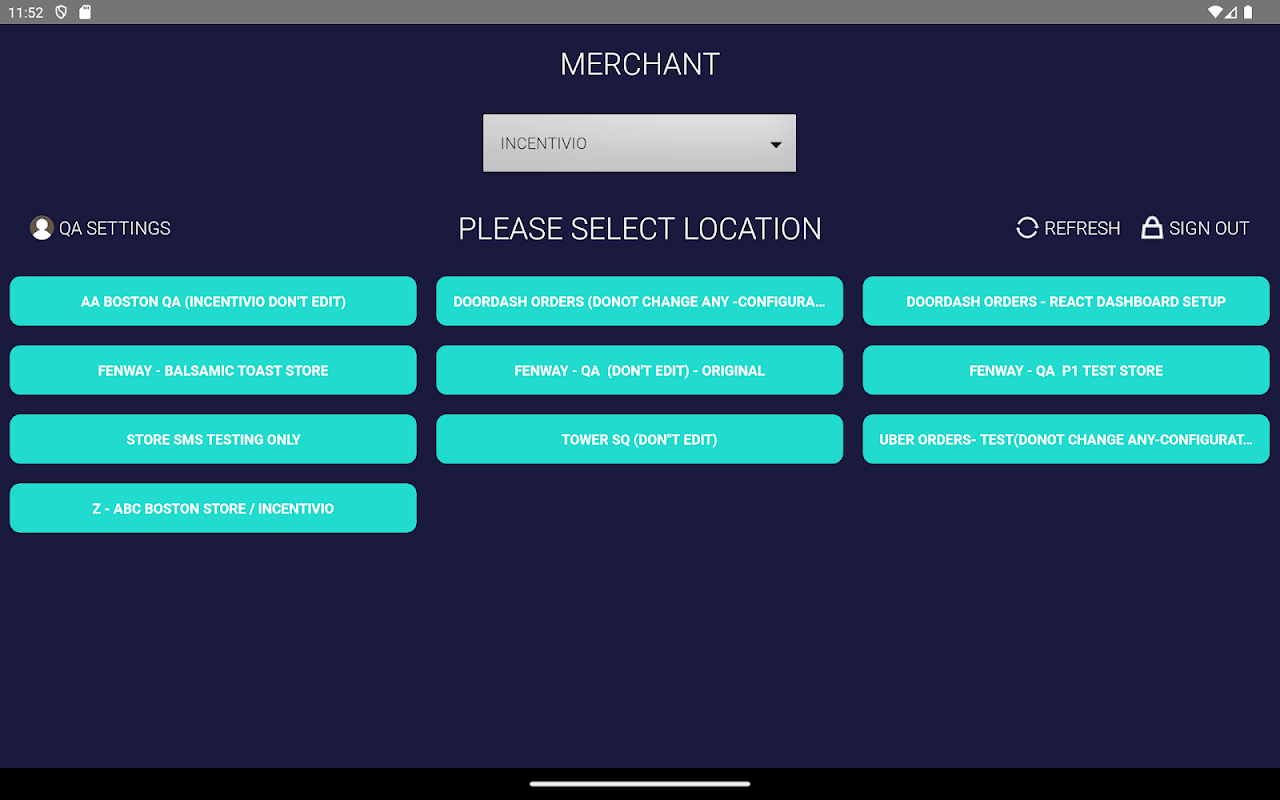Select AA BOSTON QA (INCENTIVIO DON'T EDIT) location
1280x800 pixels.
213,301
